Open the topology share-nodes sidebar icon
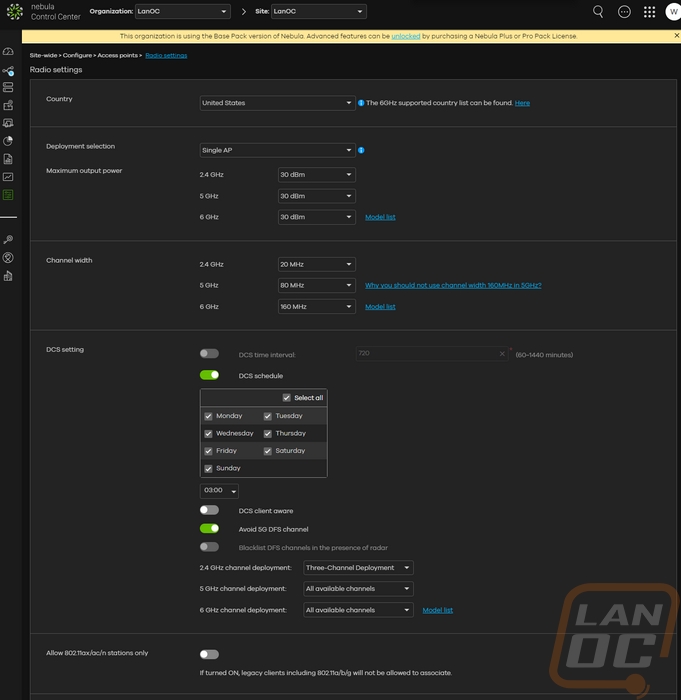This screenshot has height=700, width=681. pyautogui.click(x=8, y=70)
